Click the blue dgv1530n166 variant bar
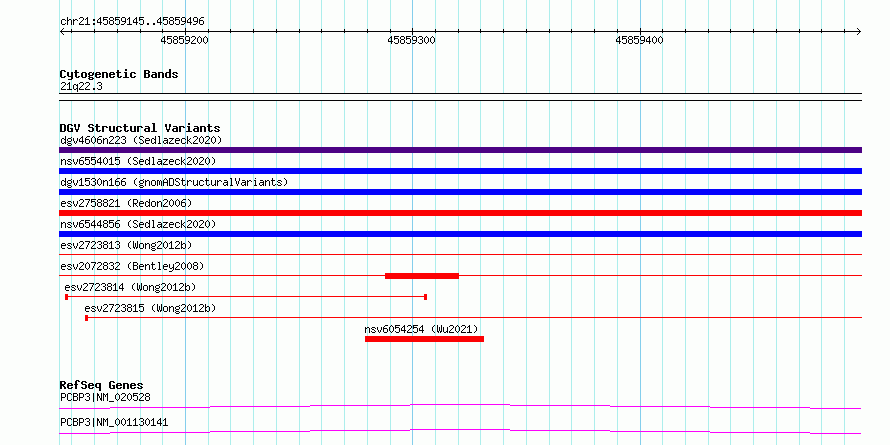The width and height of the screenshot is (890, 445). (460, 192)
